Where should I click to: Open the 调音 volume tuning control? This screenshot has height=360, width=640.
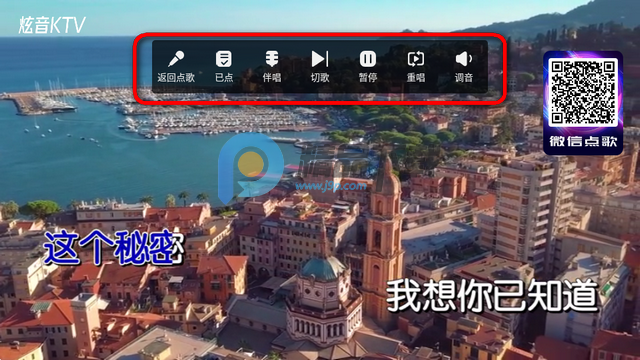tap(464, 66)
